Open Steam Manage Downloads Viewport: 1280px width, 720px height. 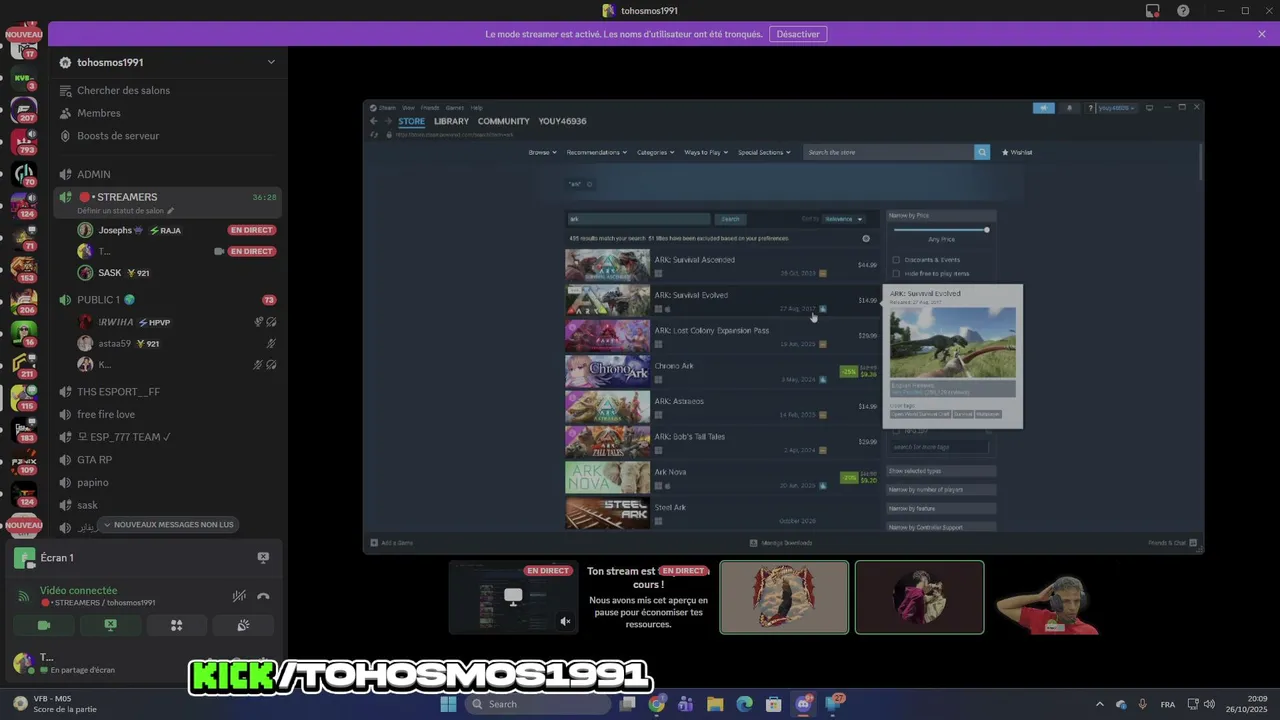[x=781, y=543]
